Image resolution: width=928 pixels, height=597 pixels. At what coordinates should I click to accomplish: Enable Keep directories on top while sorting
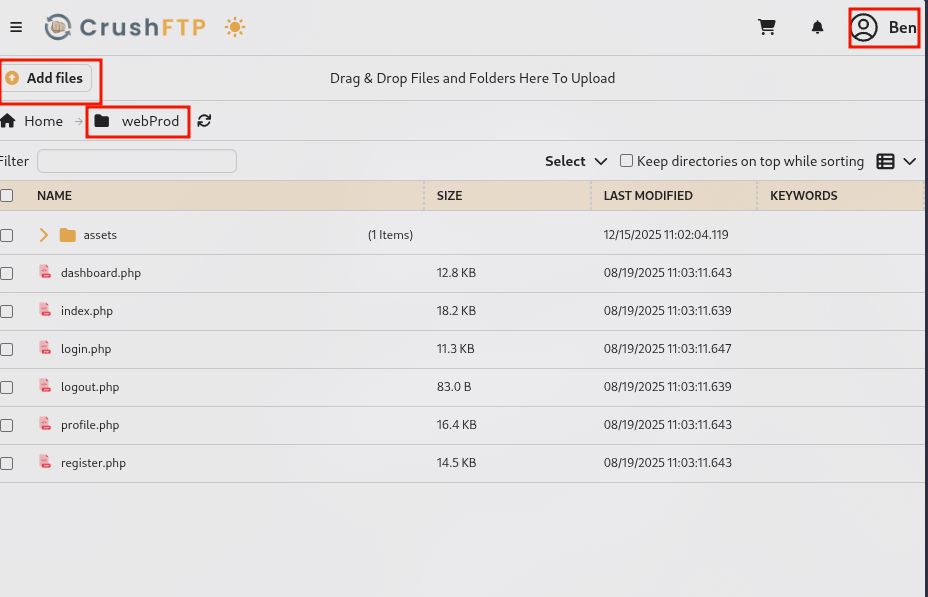tap(627, 161)
